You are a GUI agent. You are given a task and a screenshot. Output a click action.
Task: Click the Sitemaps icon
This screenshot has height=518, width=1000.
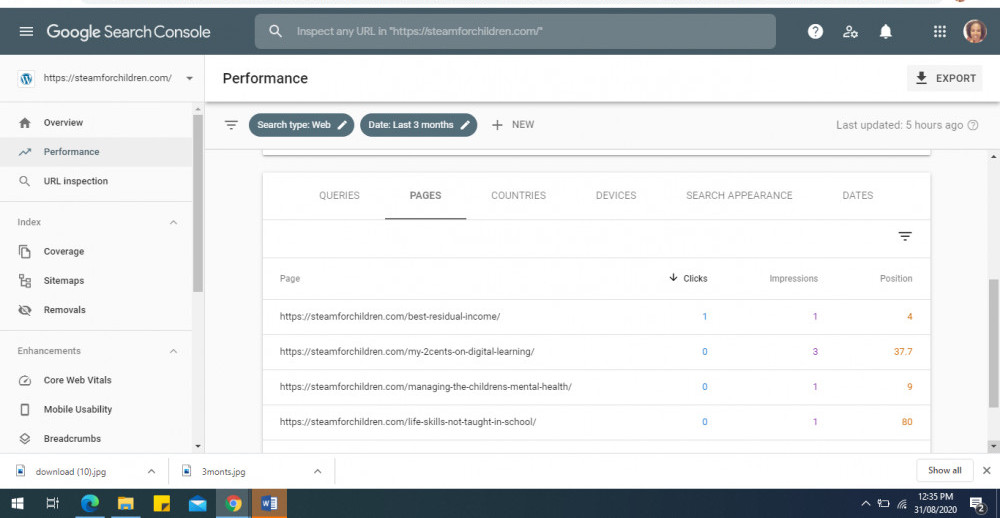click(x=25, y=281)
